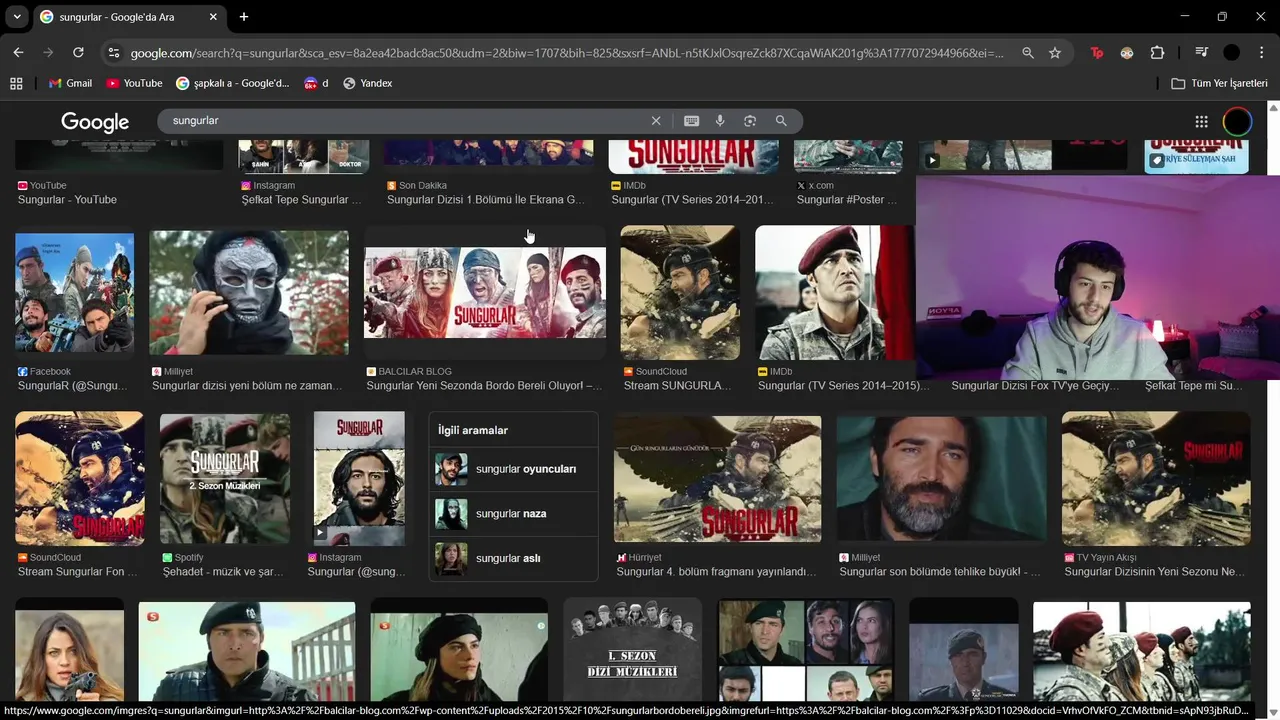
Task: Open Şehadet - müzik ve şar... Spotify link
Action: (x=223, y=572)
